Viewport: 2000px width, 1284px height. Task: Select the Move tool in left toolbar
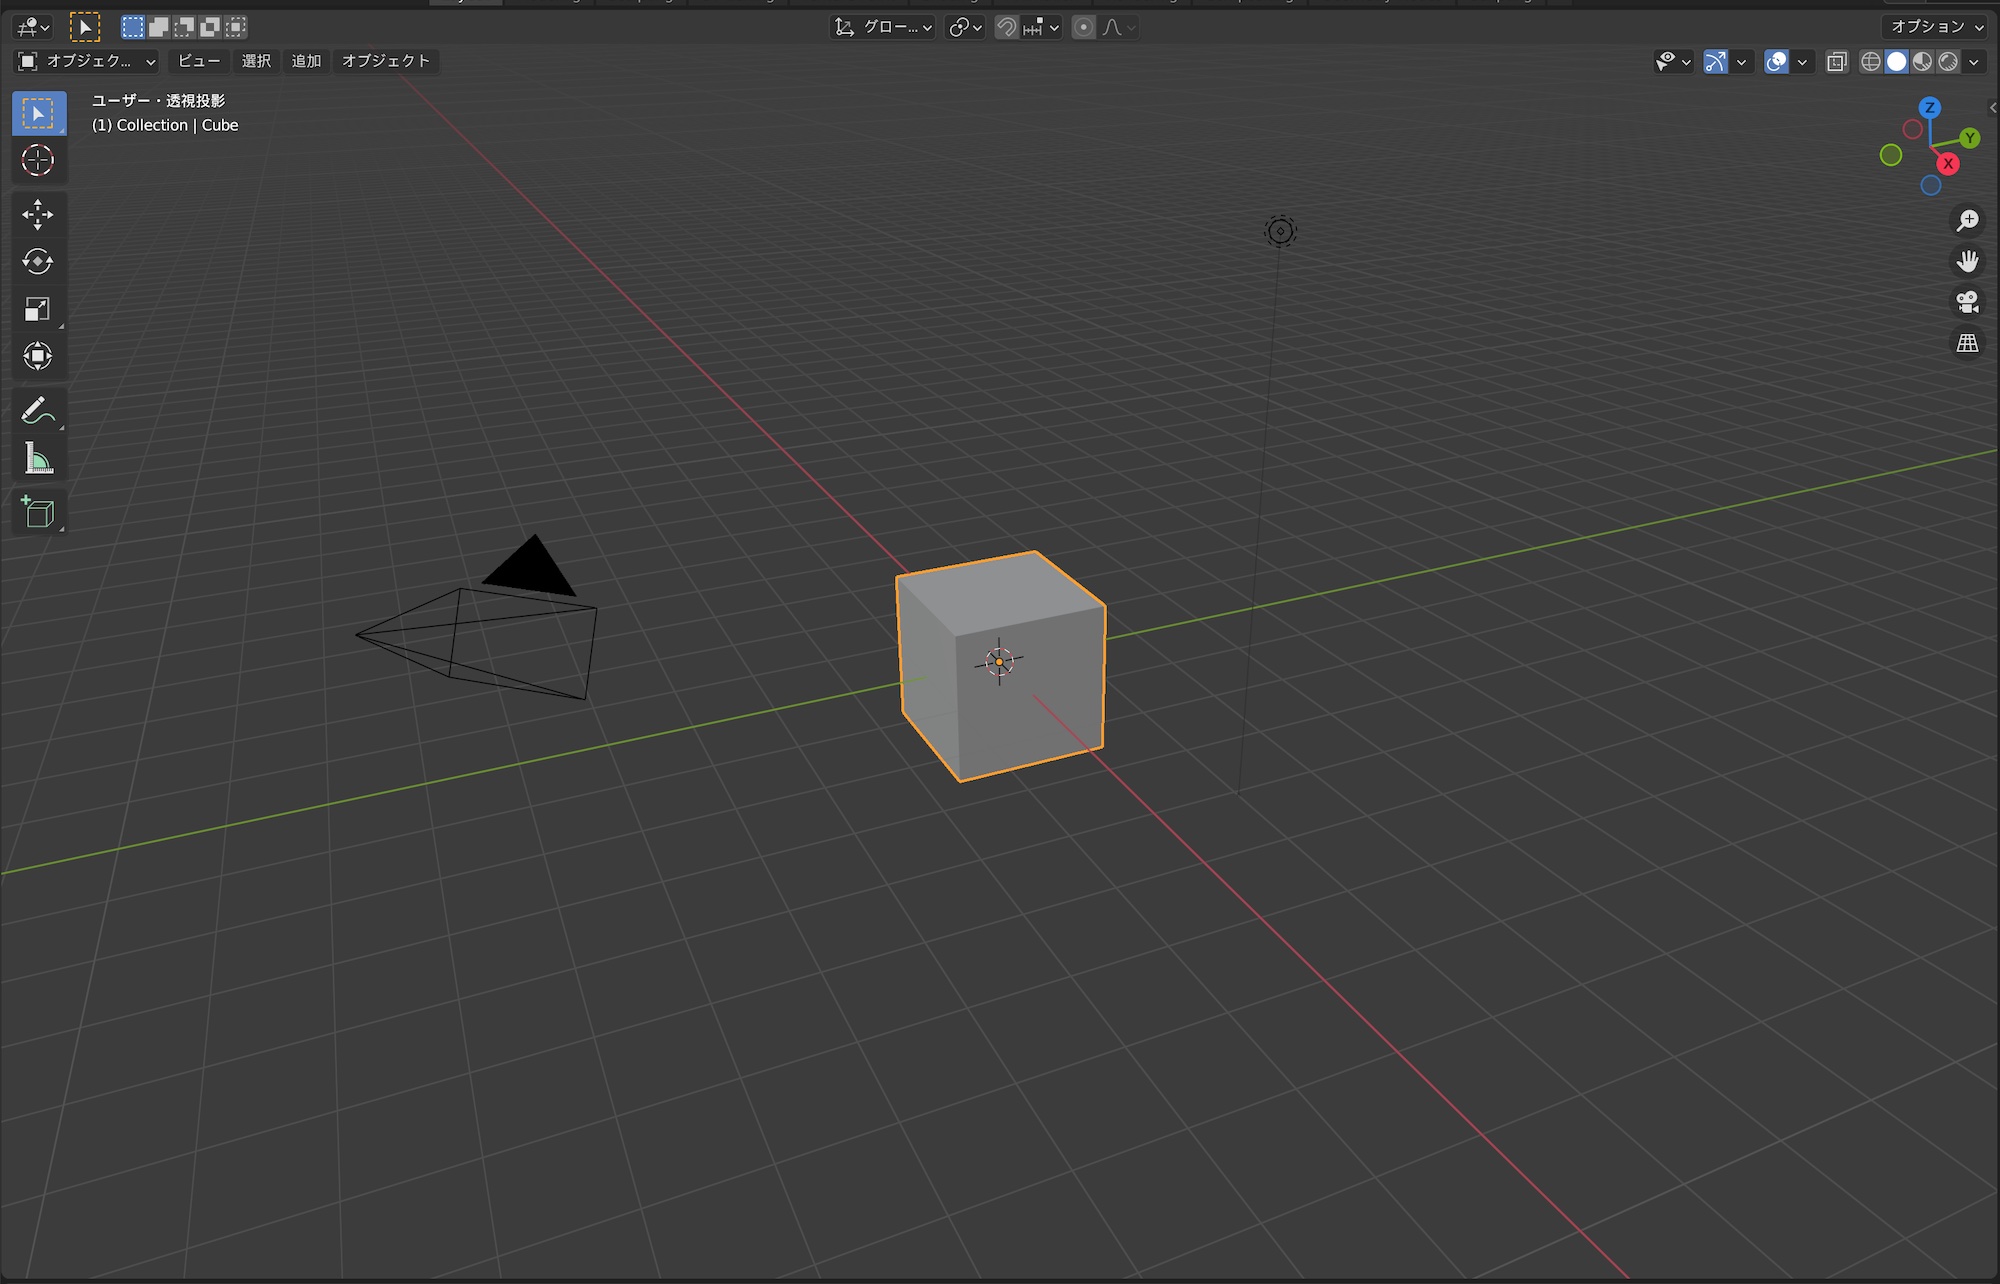pos(38,214)
